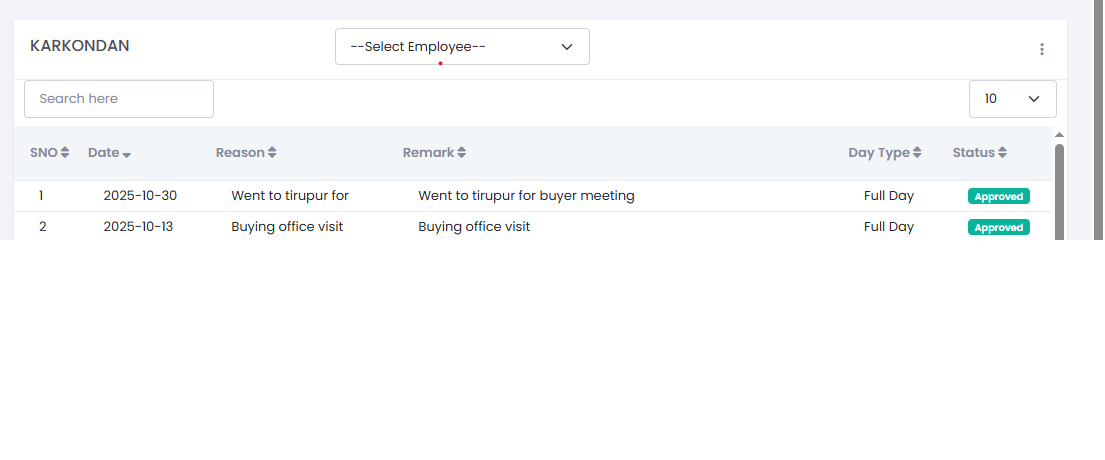Click Full Day cell in first row
The height and width of the screenshot is (460, 1105).
pyautogui.click(x=888, y=196)
